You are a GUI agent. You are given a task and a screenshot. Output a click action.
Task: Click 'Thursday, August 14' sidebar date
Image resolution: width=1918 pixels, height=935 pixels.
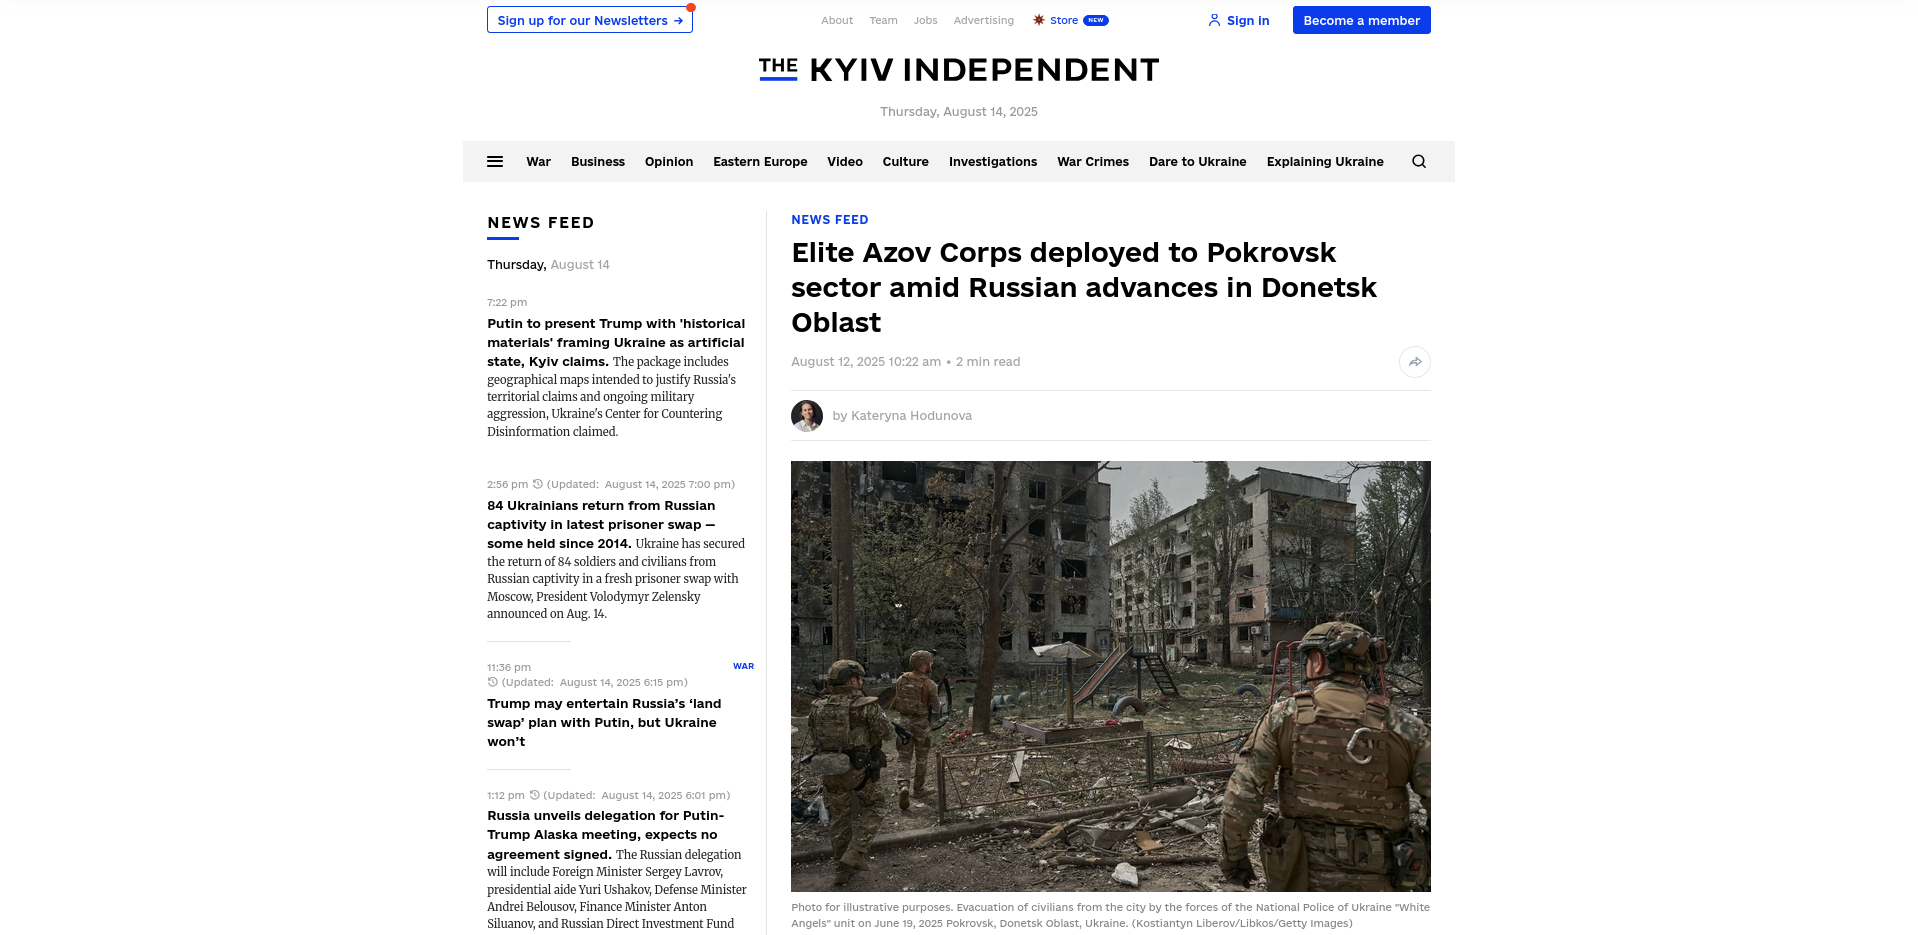(548, 265)
